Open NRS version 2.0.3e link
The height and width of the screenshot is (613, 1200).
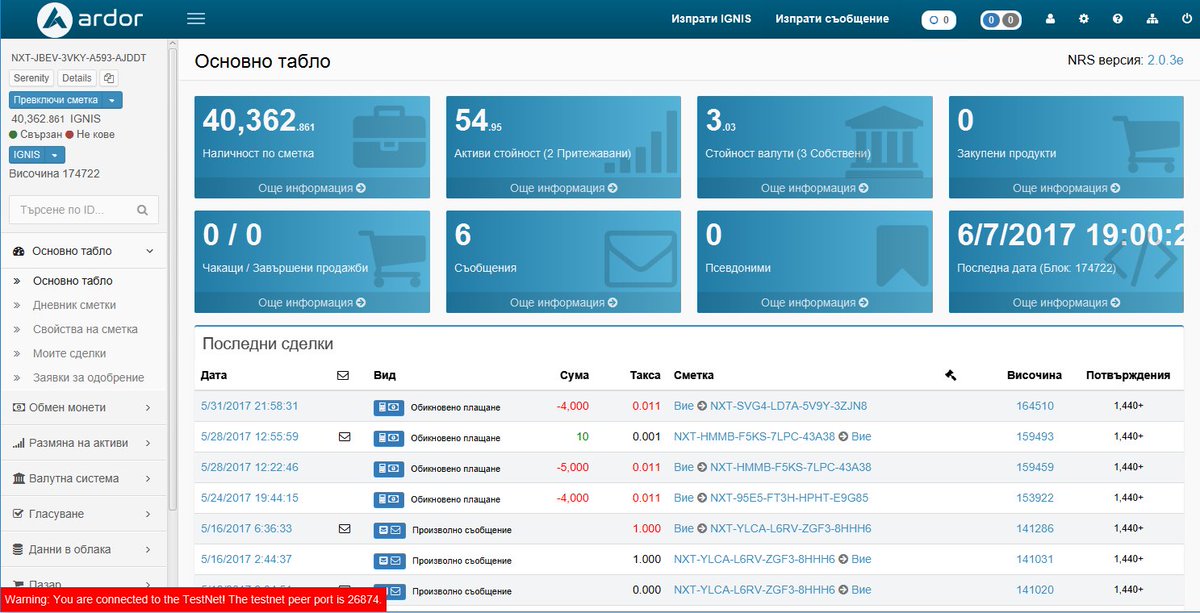pos(1165,61)
